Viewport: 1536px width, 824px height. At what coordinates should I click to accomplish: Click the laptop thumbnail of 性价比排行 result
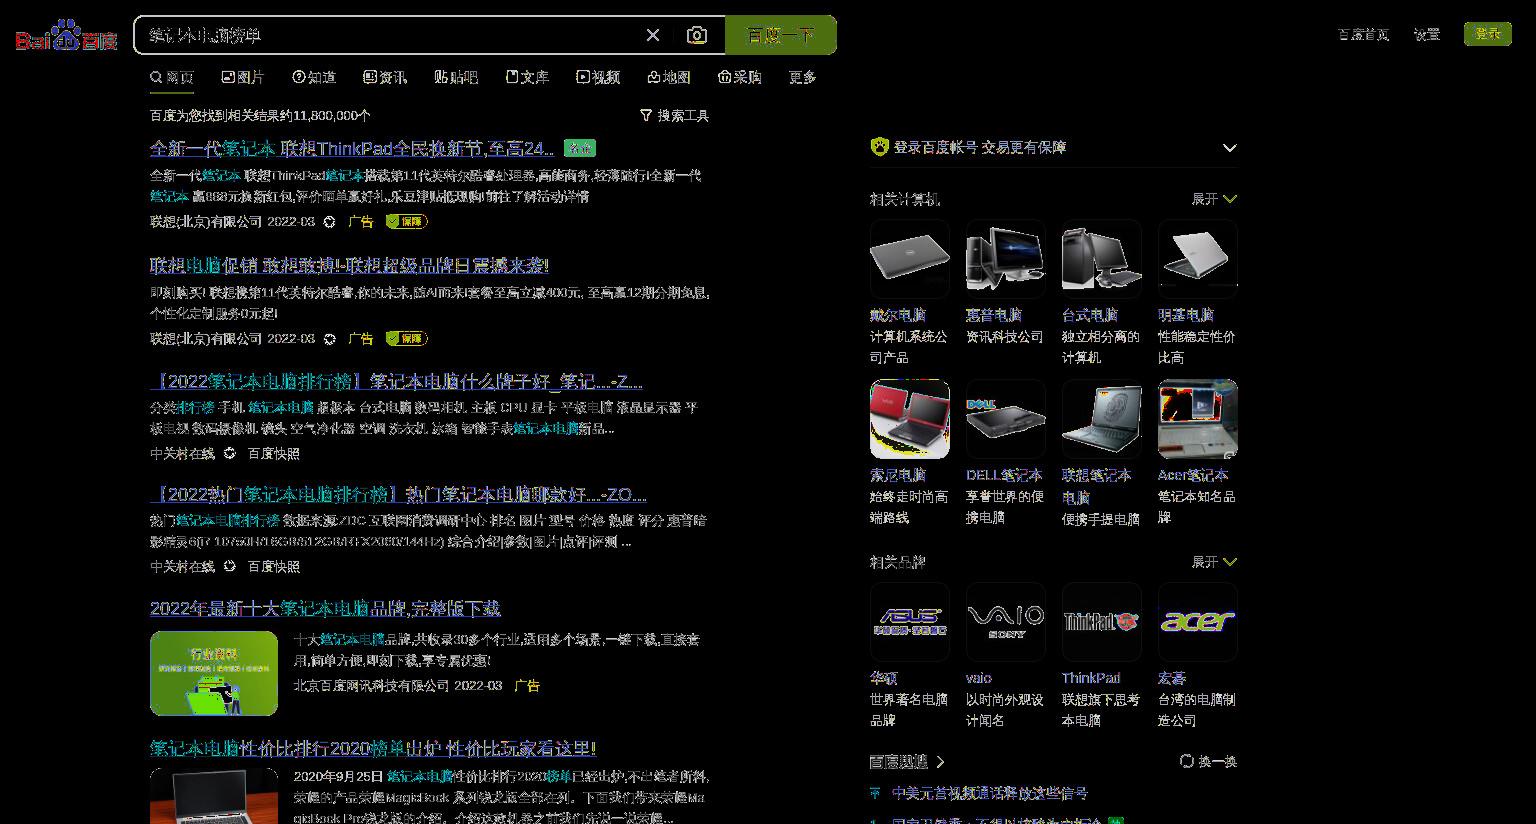point(214,796)
